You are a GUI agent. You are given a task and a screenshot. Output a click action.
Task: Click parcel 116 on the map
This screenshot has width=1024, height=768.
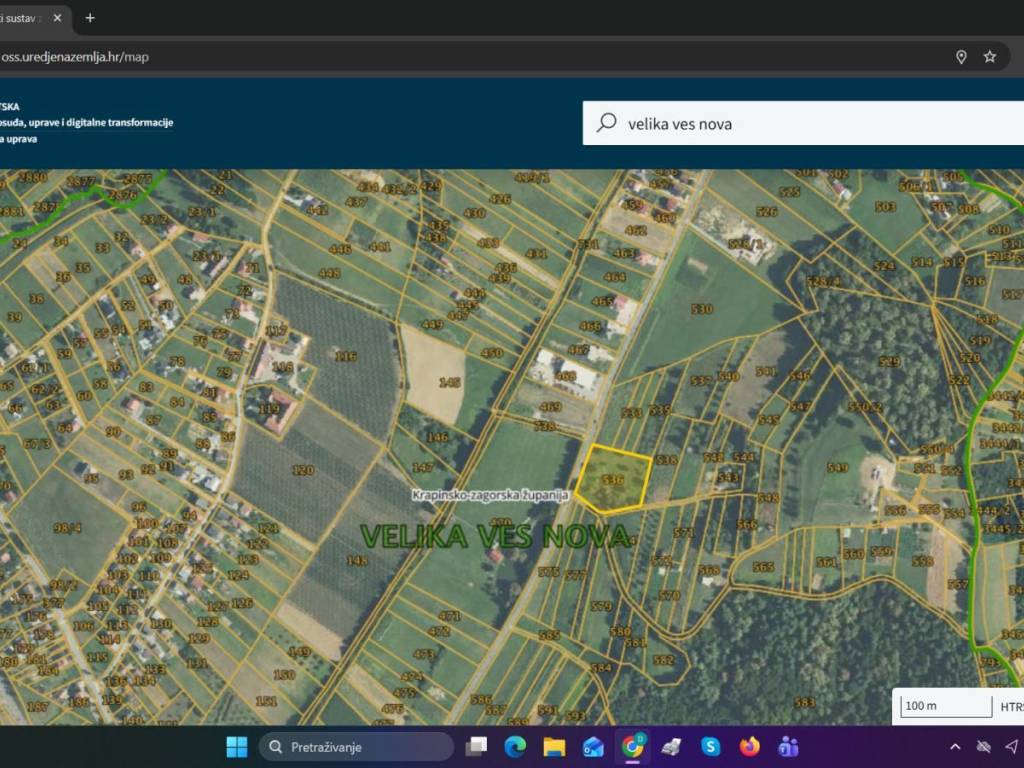pyautogui.click(x=346, y=356)
